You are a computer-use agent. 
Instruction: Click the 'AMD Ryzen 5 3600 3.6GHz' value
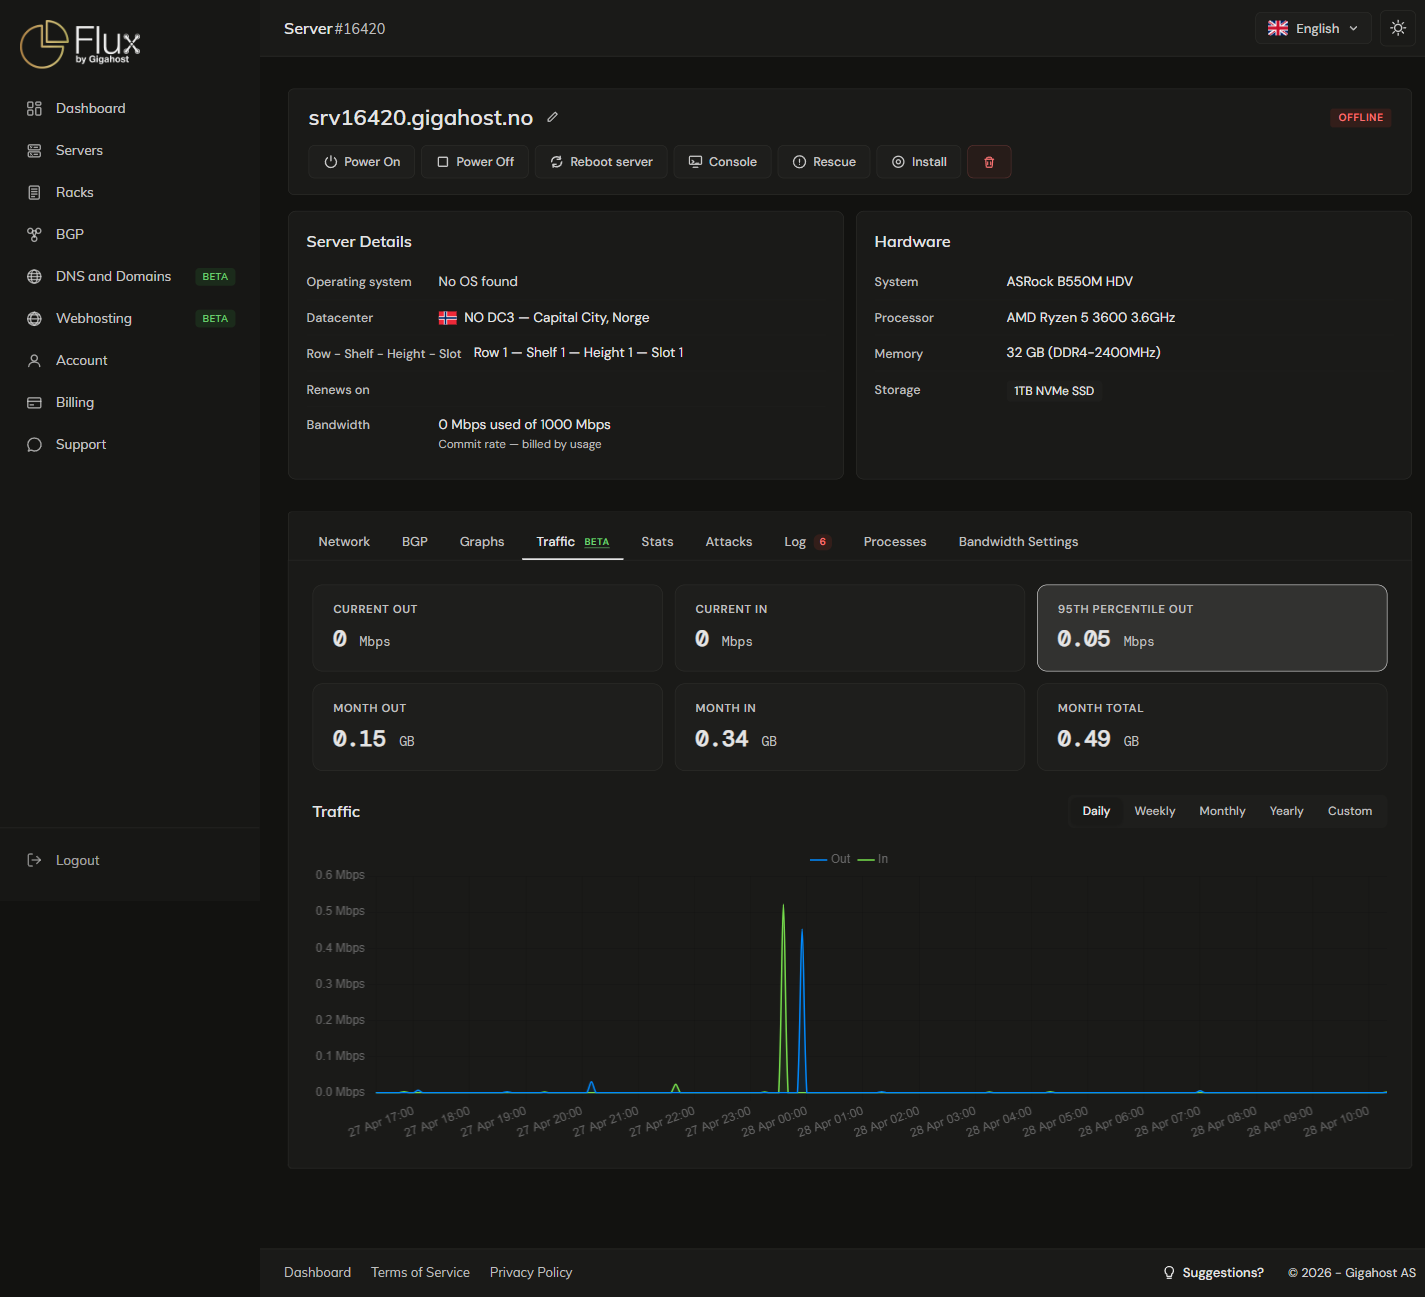(1091, 317)
